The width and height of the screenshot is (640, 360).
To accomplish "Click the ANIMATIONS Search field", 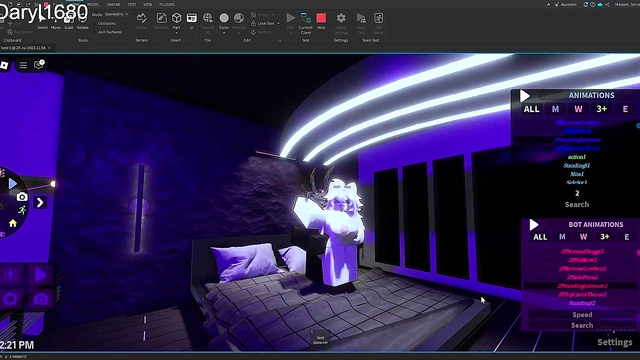I will [x=577, y=204].
